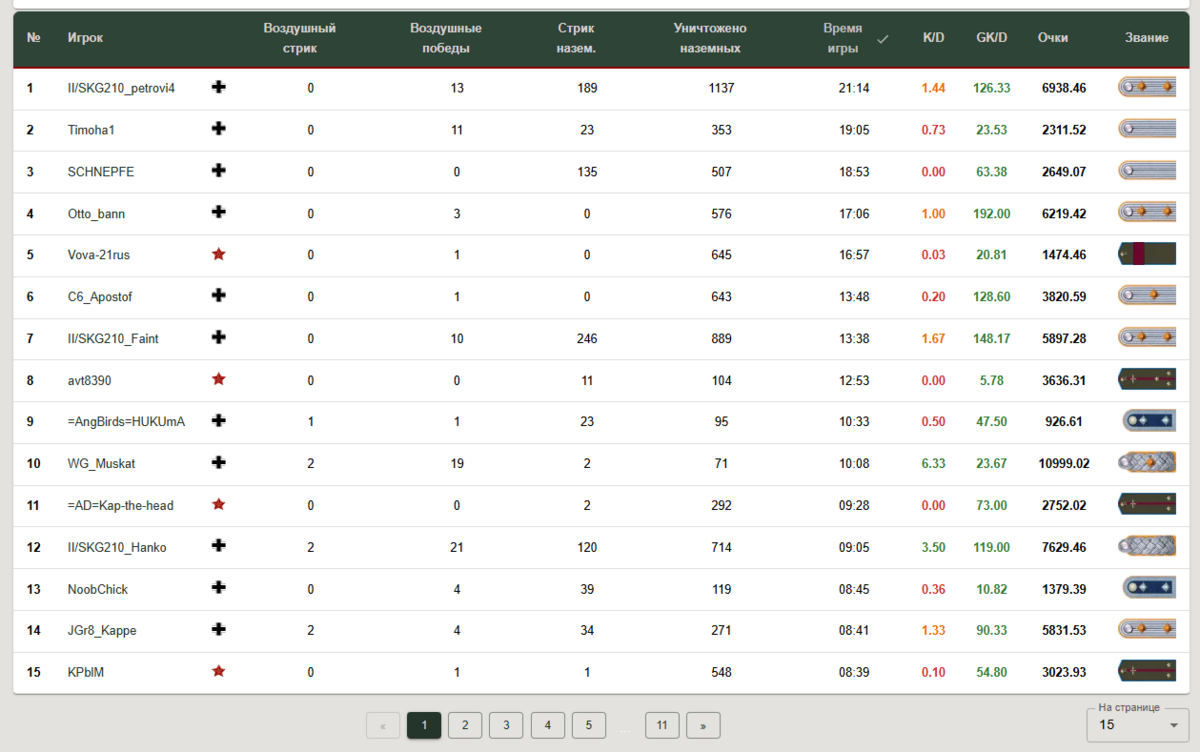
Task: Go to page 2 of results
Action: [465, 725]
